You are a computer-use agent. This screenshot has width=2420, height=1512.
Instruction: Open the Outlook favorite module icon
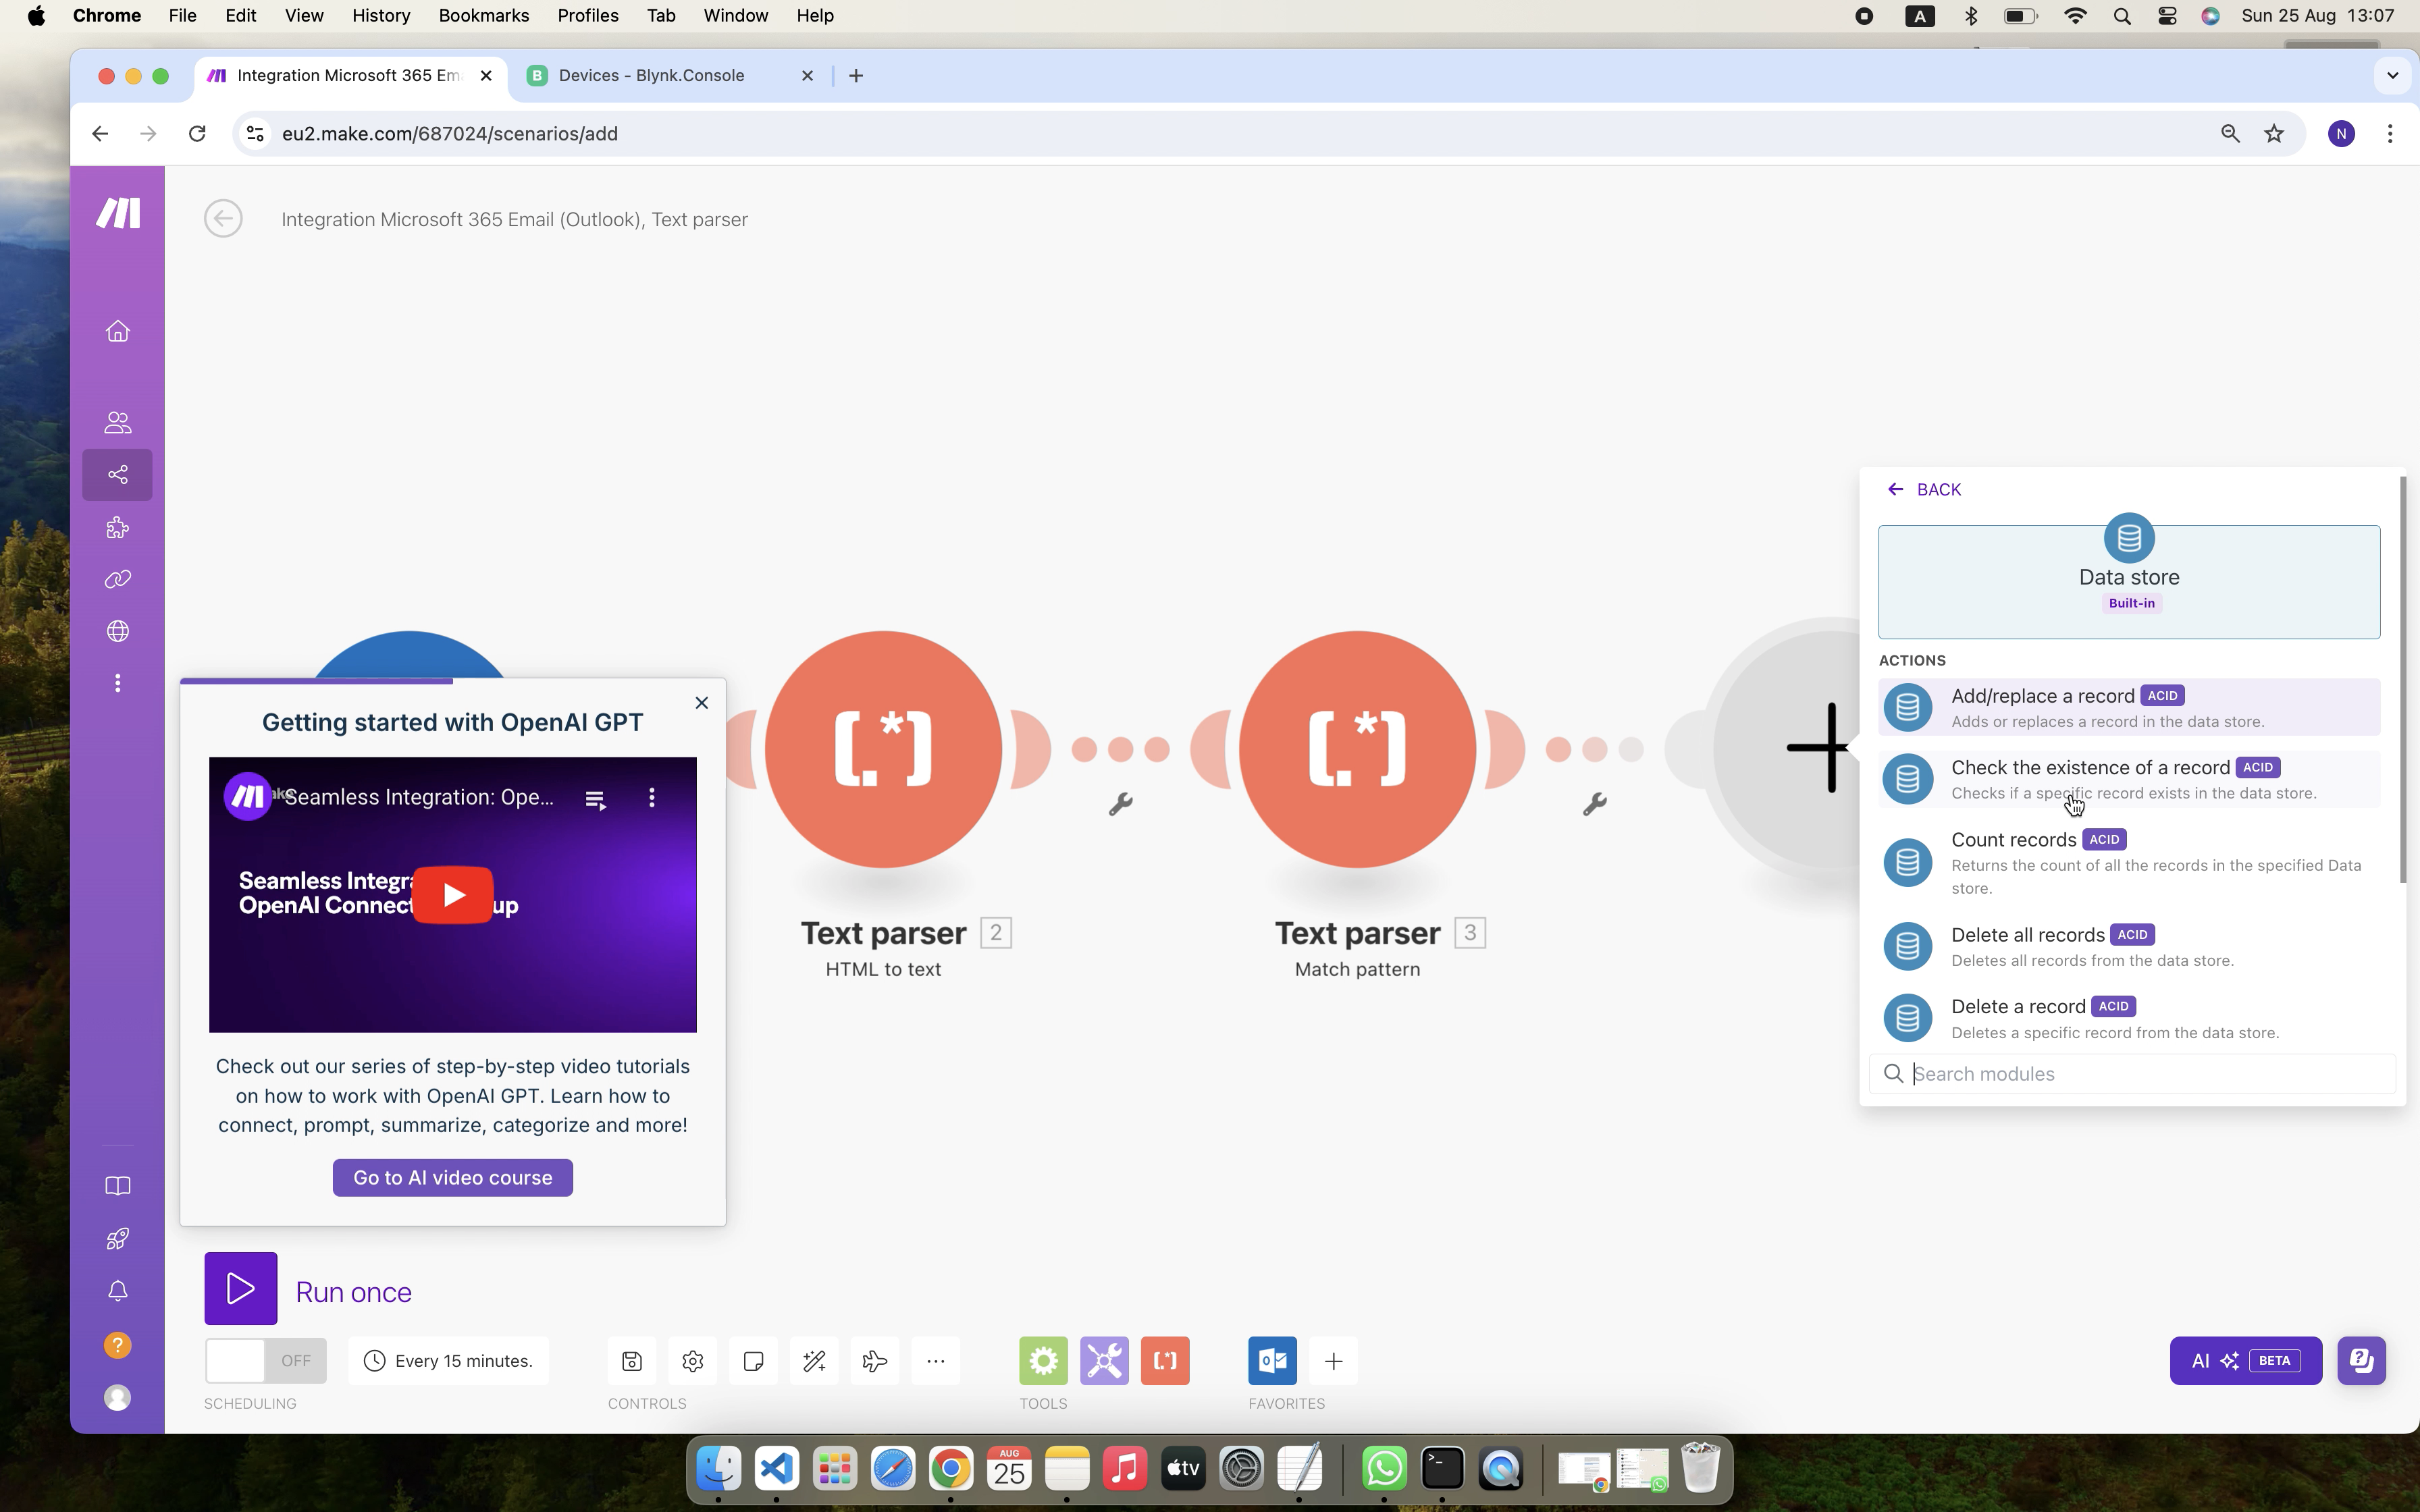coord(1273,1361)
